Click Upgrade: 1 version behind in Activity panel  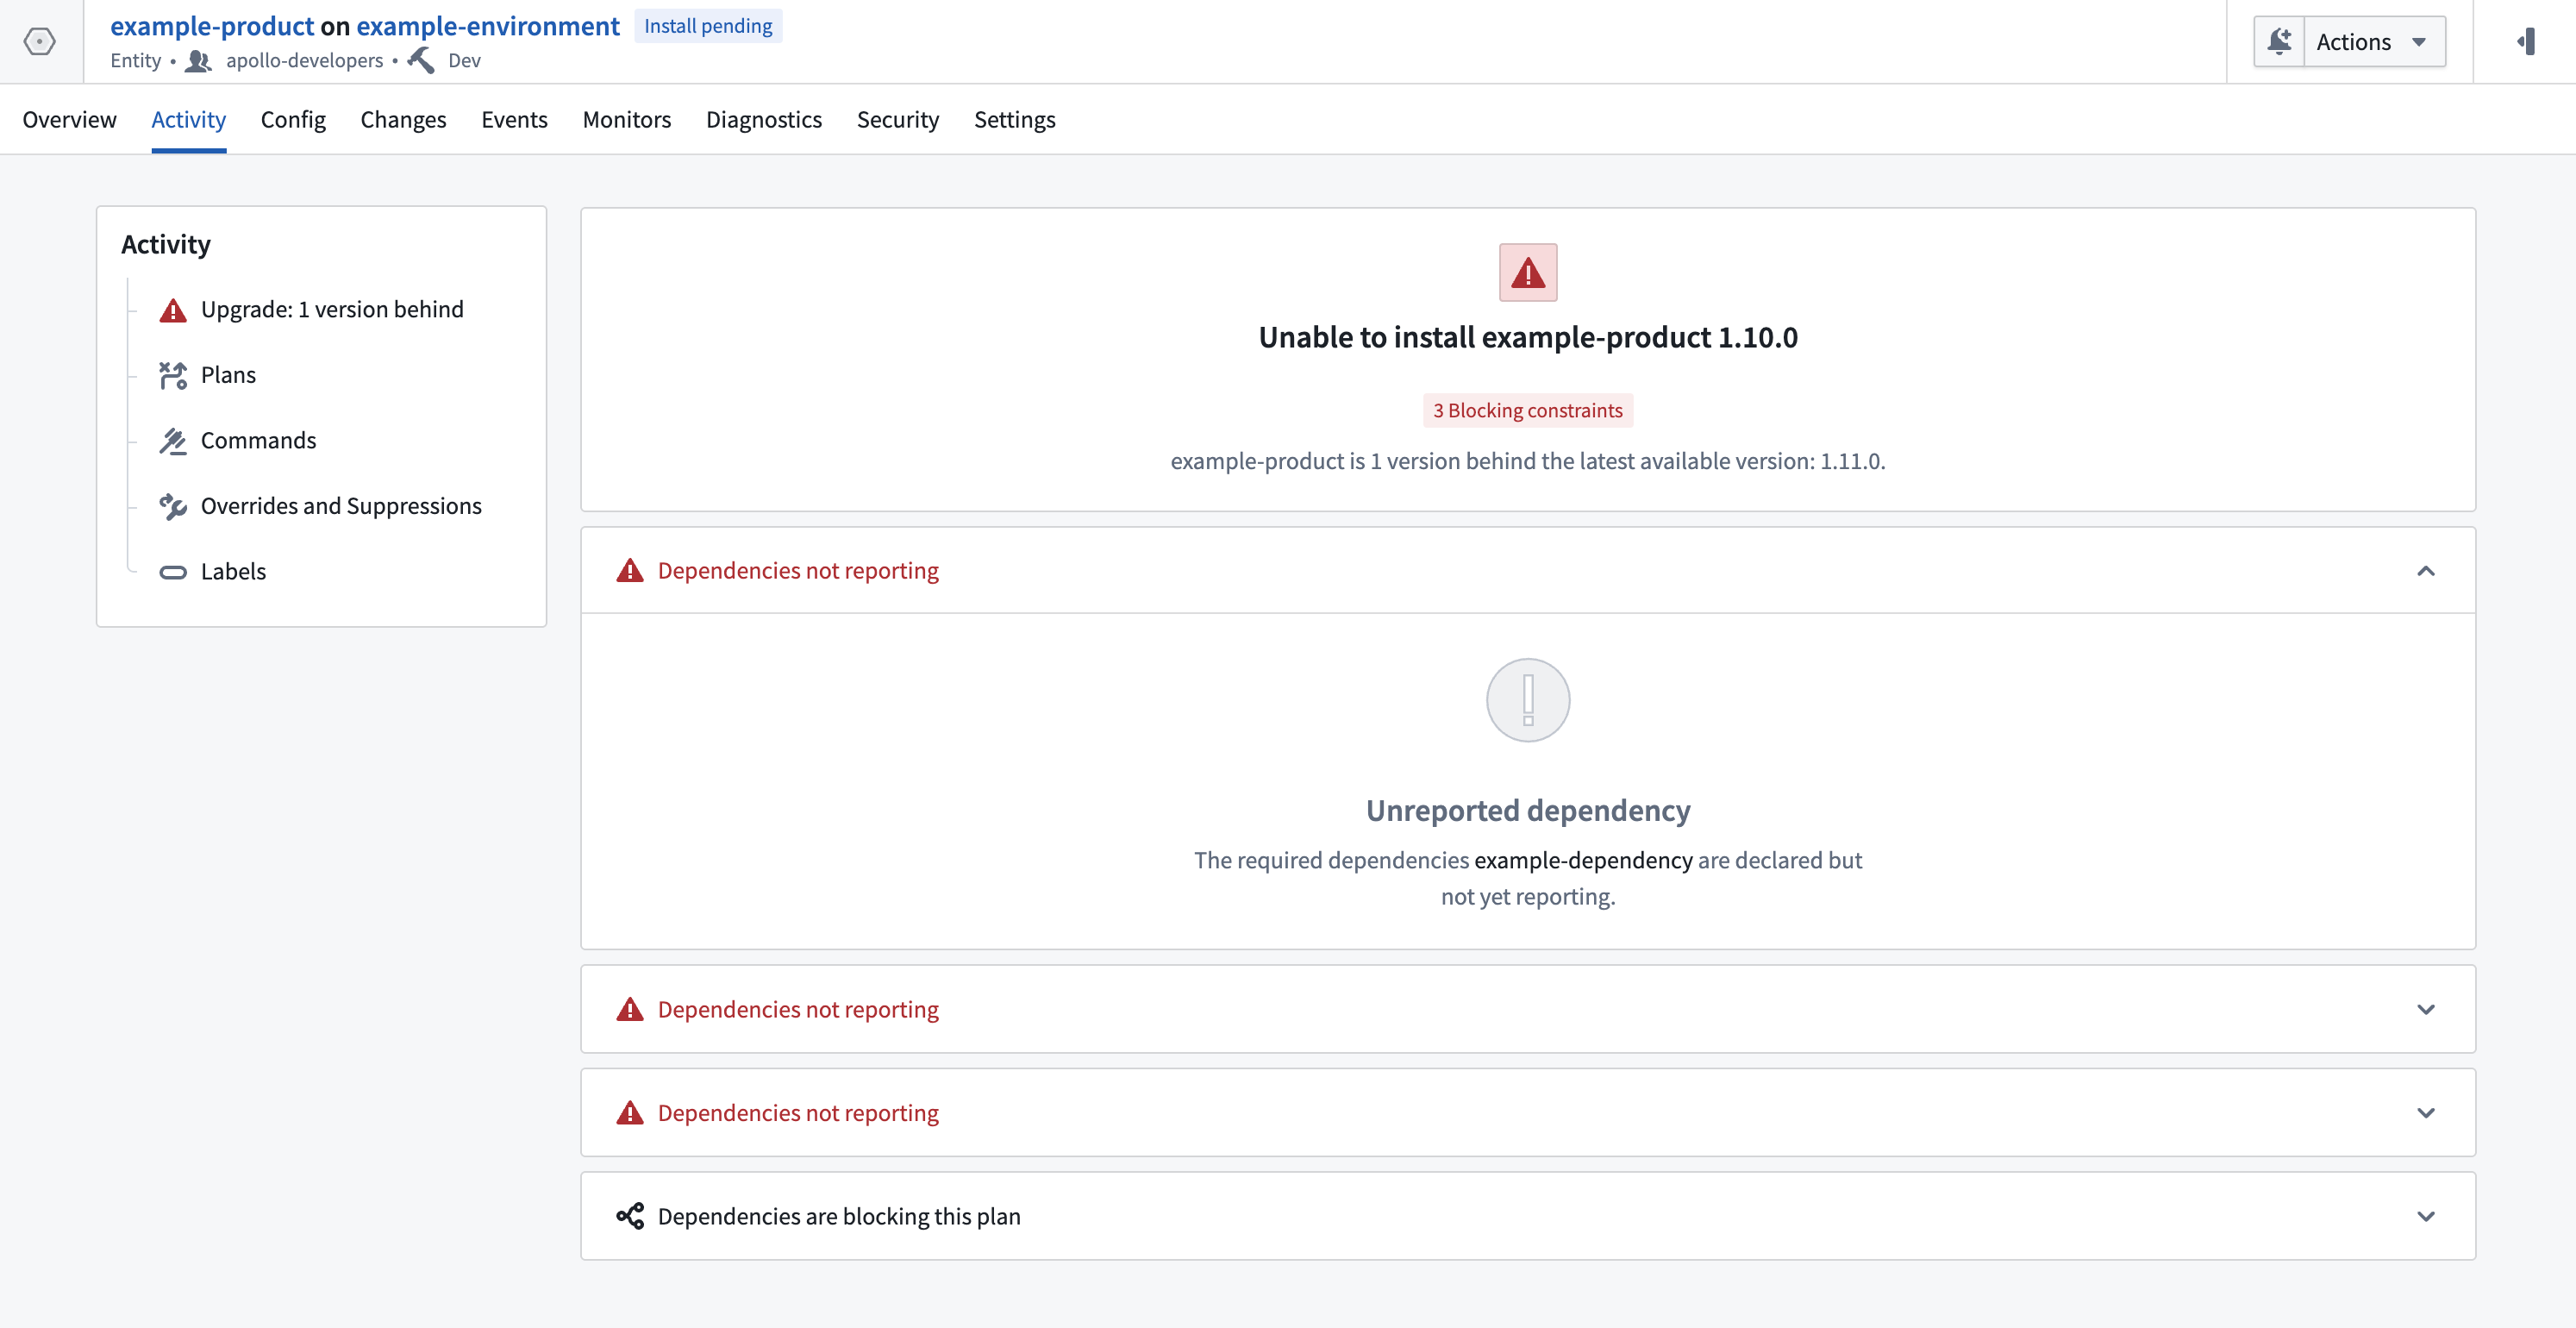[x=332, y=309]
